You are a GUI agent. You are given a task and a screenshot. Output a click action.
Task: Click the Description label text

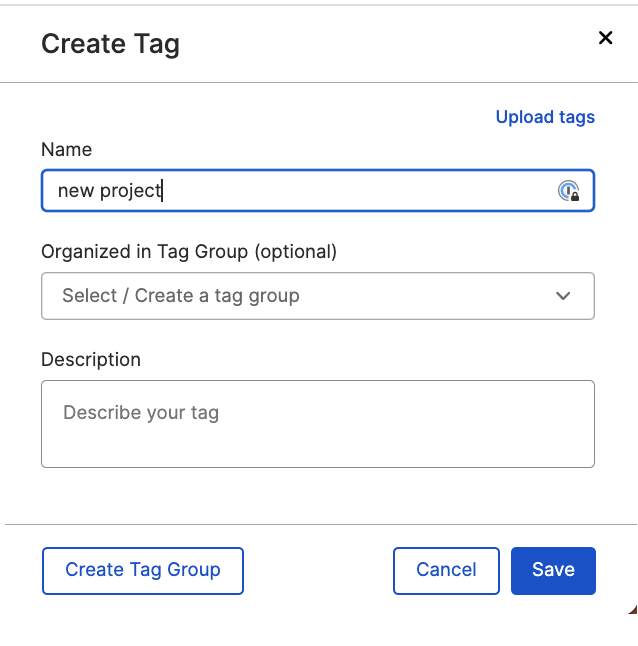(91, 360)
